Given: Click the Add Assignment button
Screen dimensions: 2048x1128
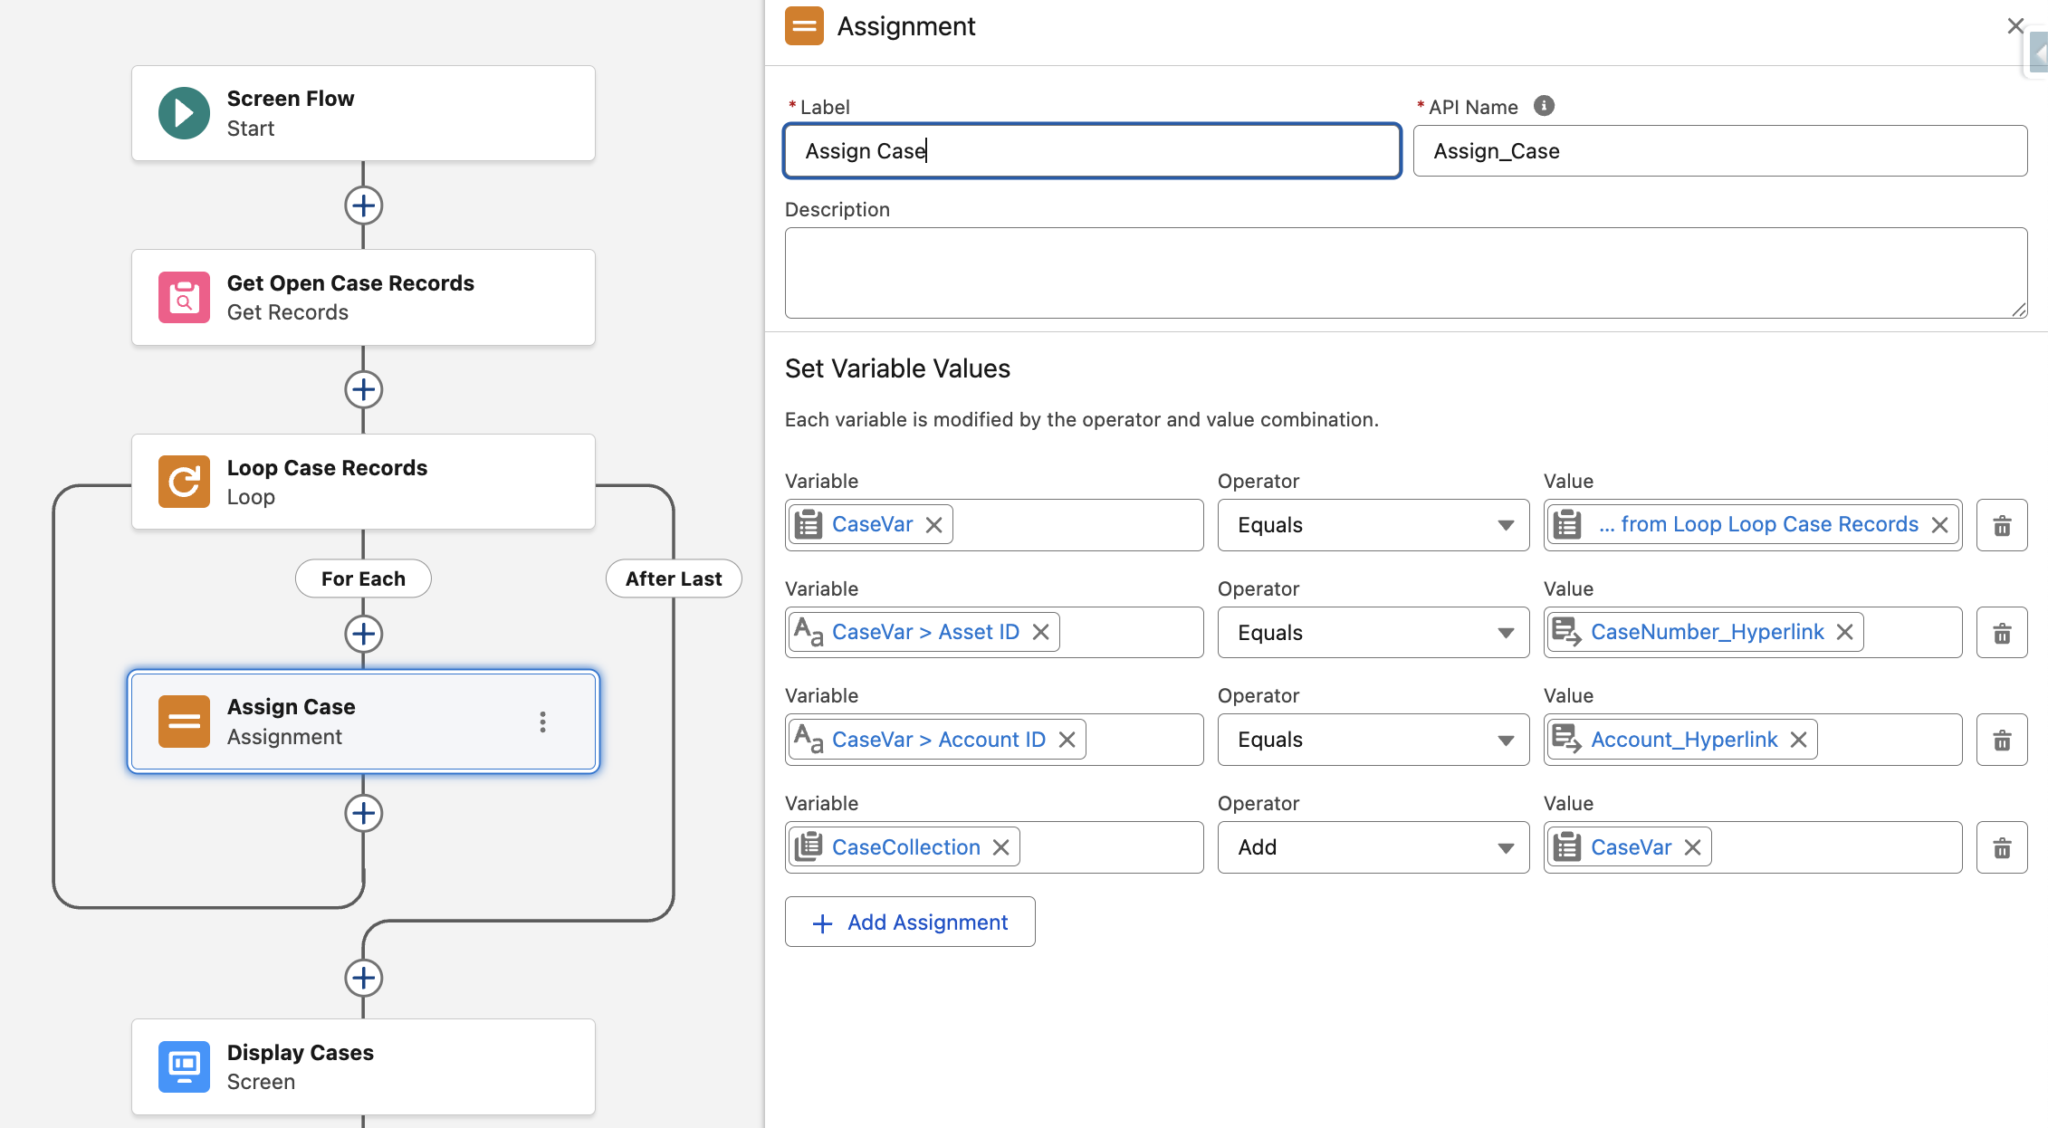Looking at the screenshot, I should click(x=909, y=921).
